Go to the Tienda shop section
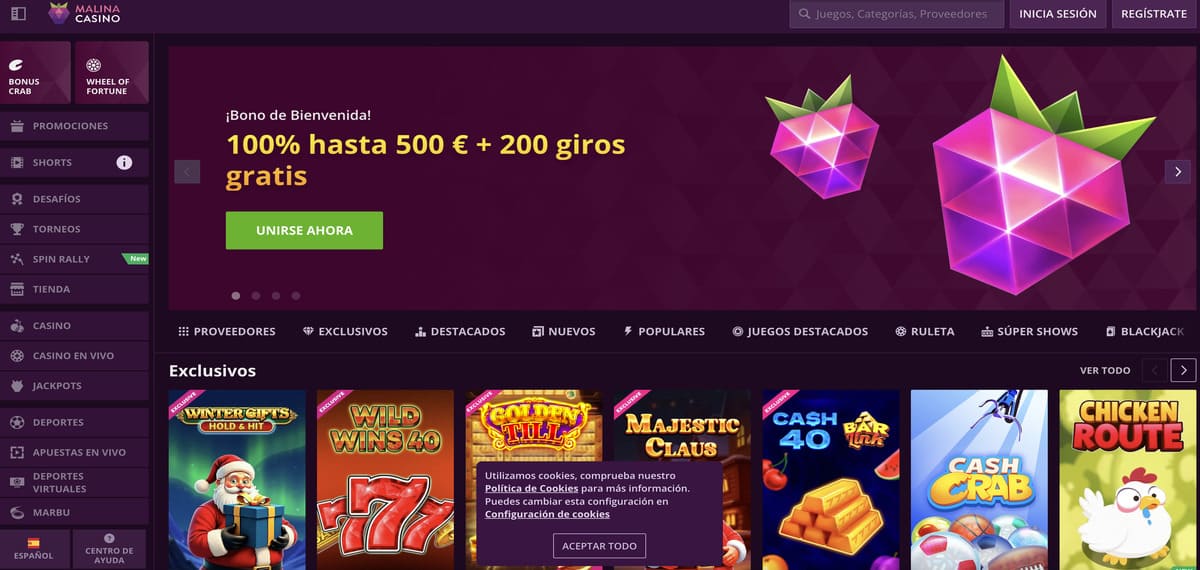The width and height of the screenshot is (1200, 570). pos(75,289)
